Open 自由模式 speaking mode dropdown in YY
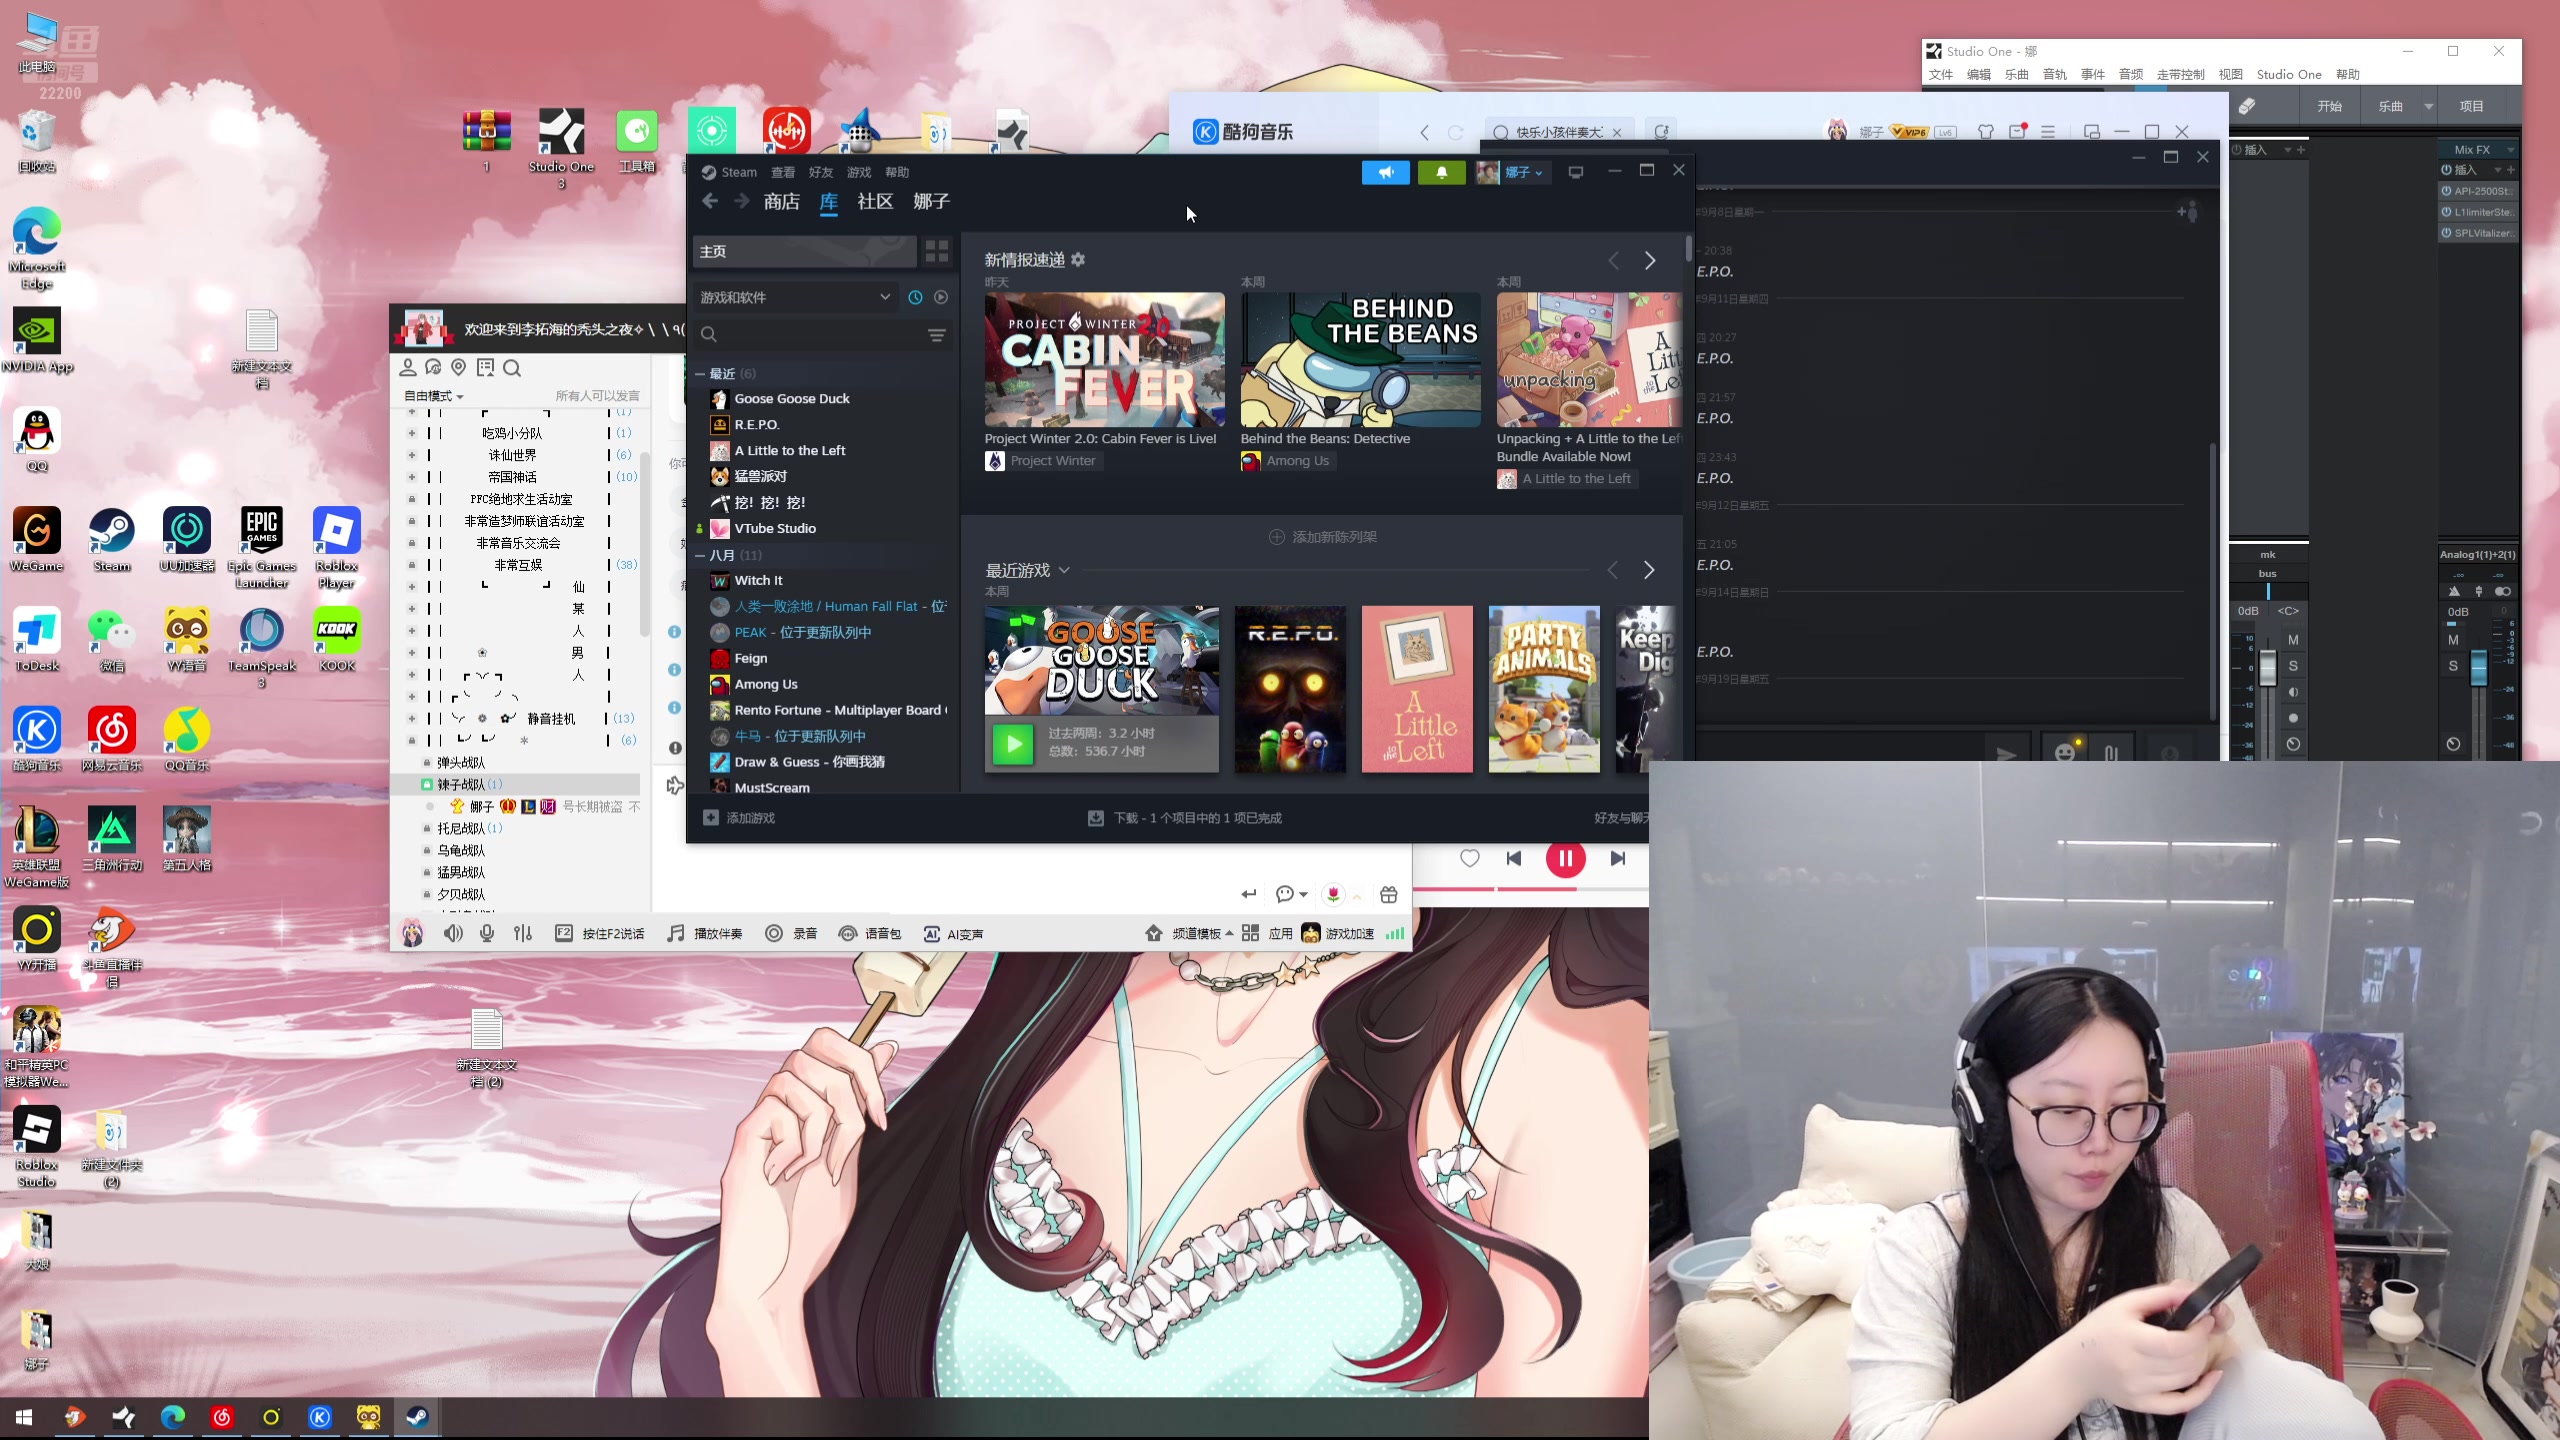 click(433, 396)
